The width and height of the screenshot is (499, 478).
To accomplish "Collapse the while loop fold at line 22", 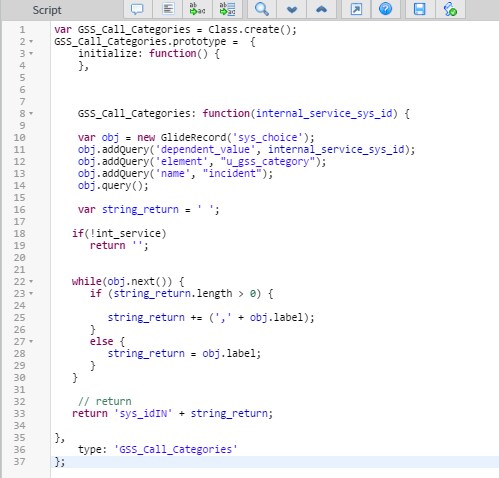I will pos(31,282).
